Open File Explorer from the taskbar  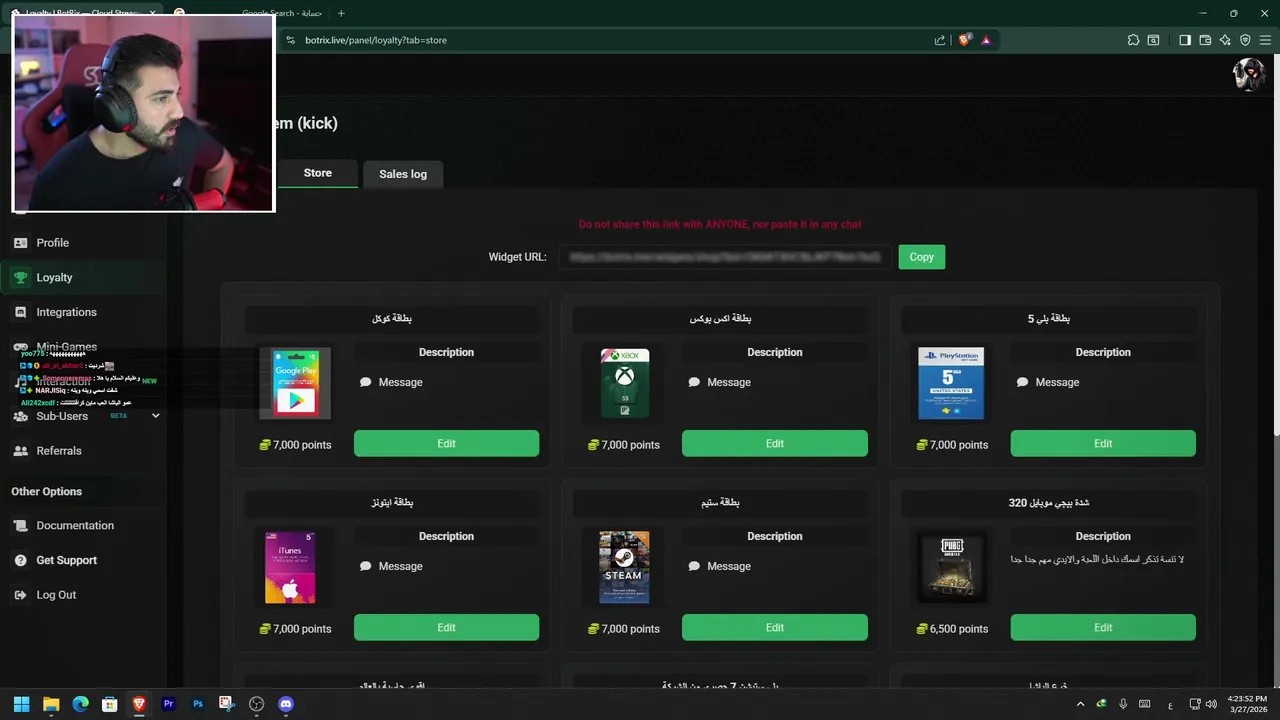click(51, 704)
